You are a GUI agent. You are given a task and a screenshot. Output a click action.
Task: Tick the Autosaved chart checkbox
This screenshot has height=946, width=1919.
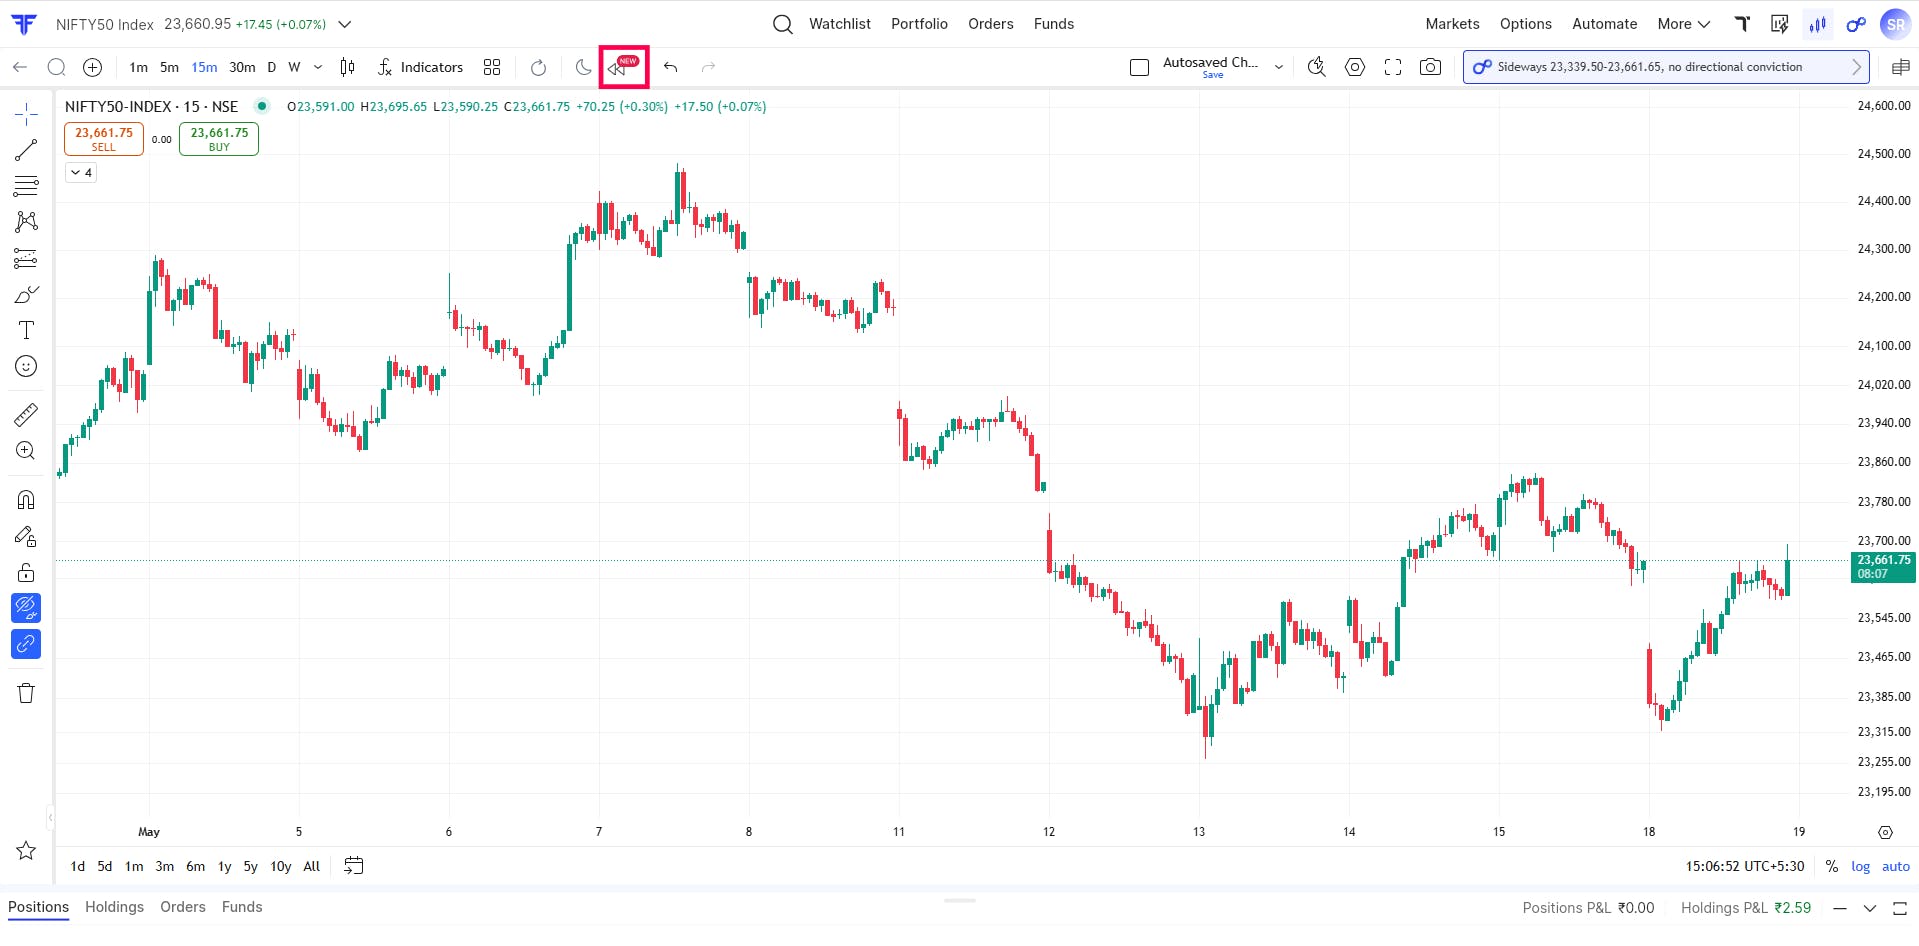[x=1139, y=67]
